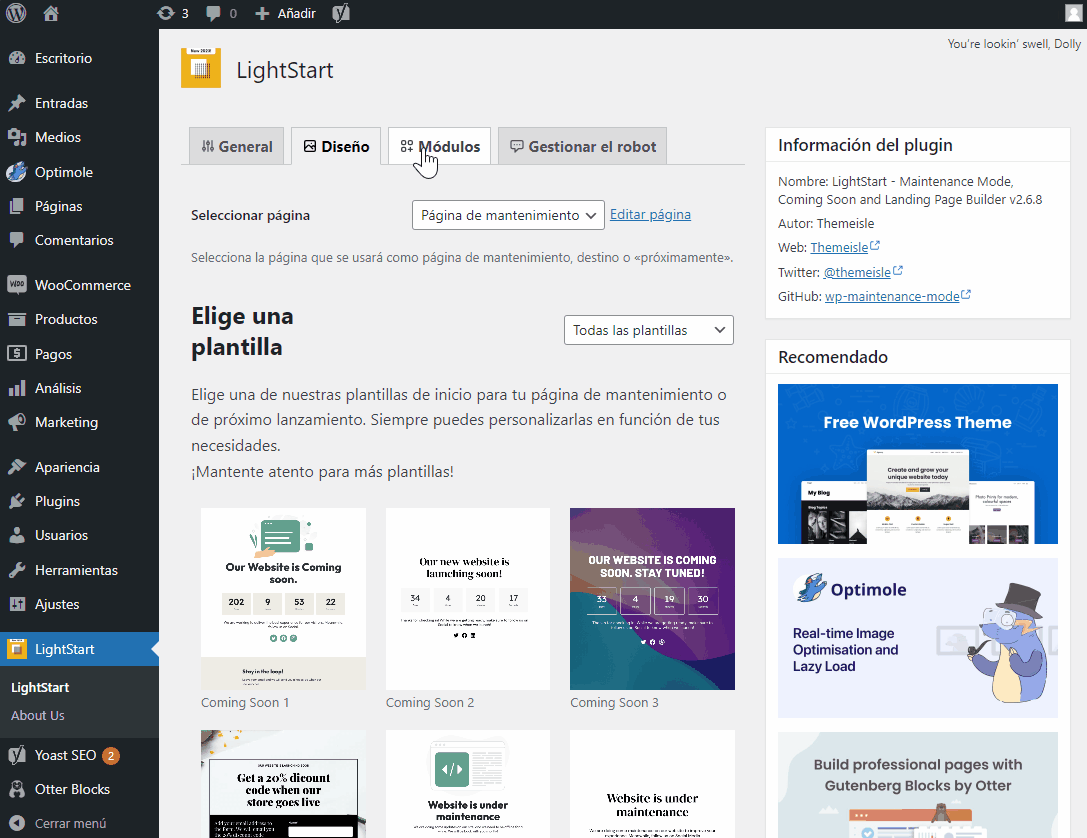The height and width of the screenshot is (838, 1087).
Task: Click the Análisis chart icon in the sidebar
Action: pos(17,387)
